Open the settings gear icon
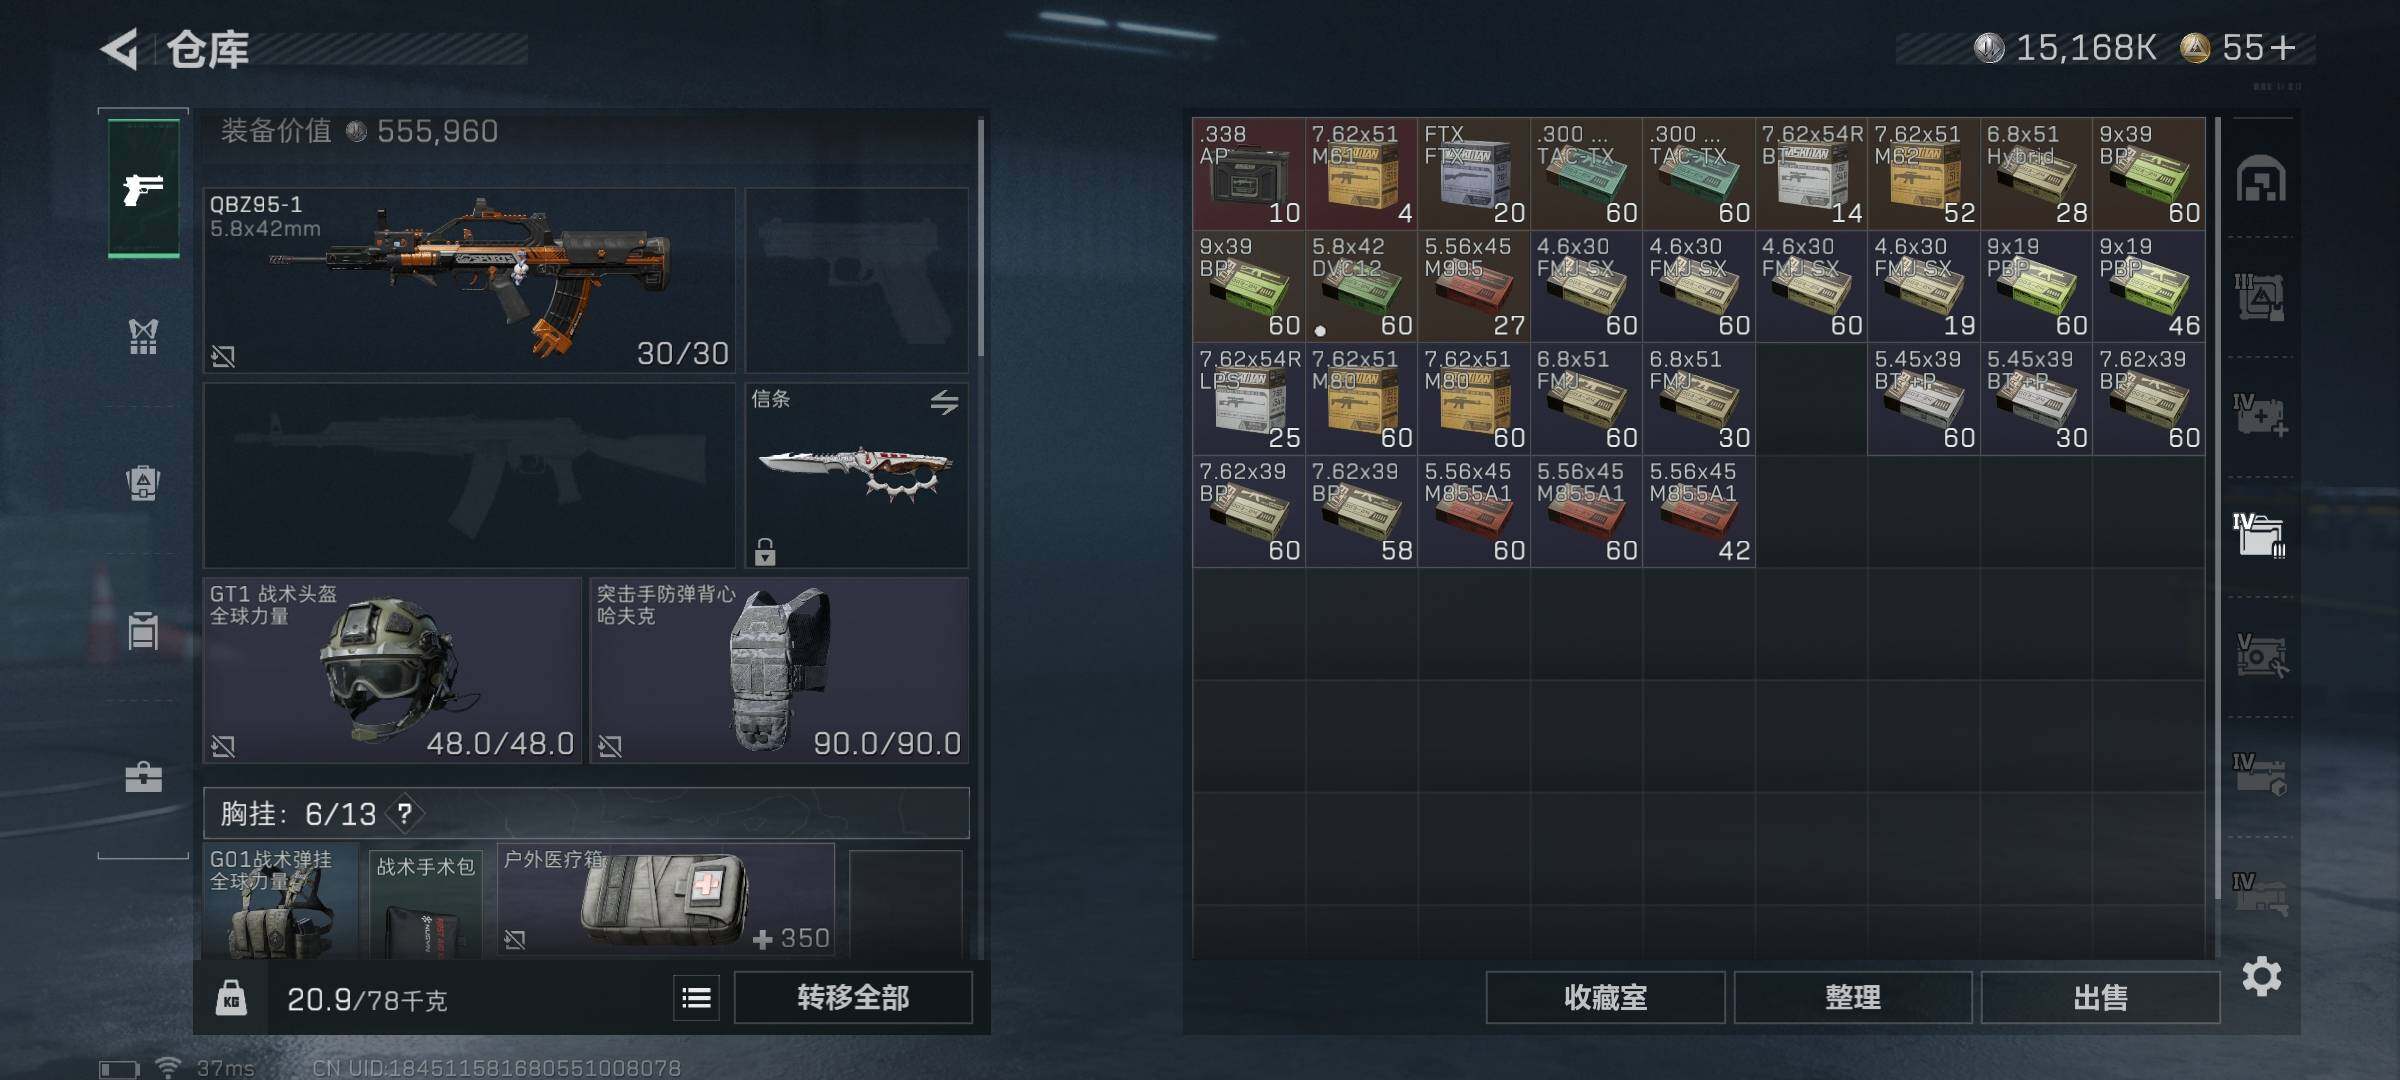The width and height of the screenshot is (2400, 1080). 2261,976
